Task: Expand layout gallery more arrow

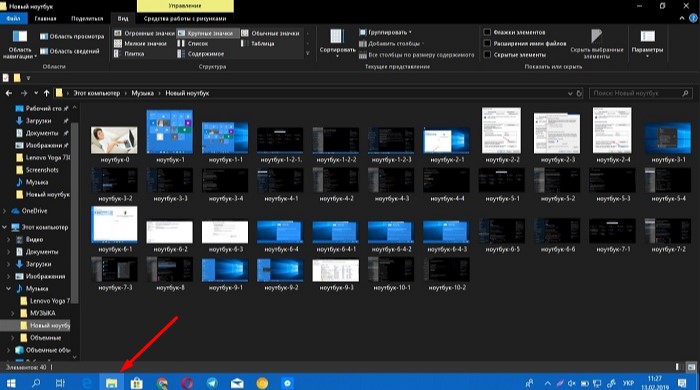Action: click(x=308, y=54)
